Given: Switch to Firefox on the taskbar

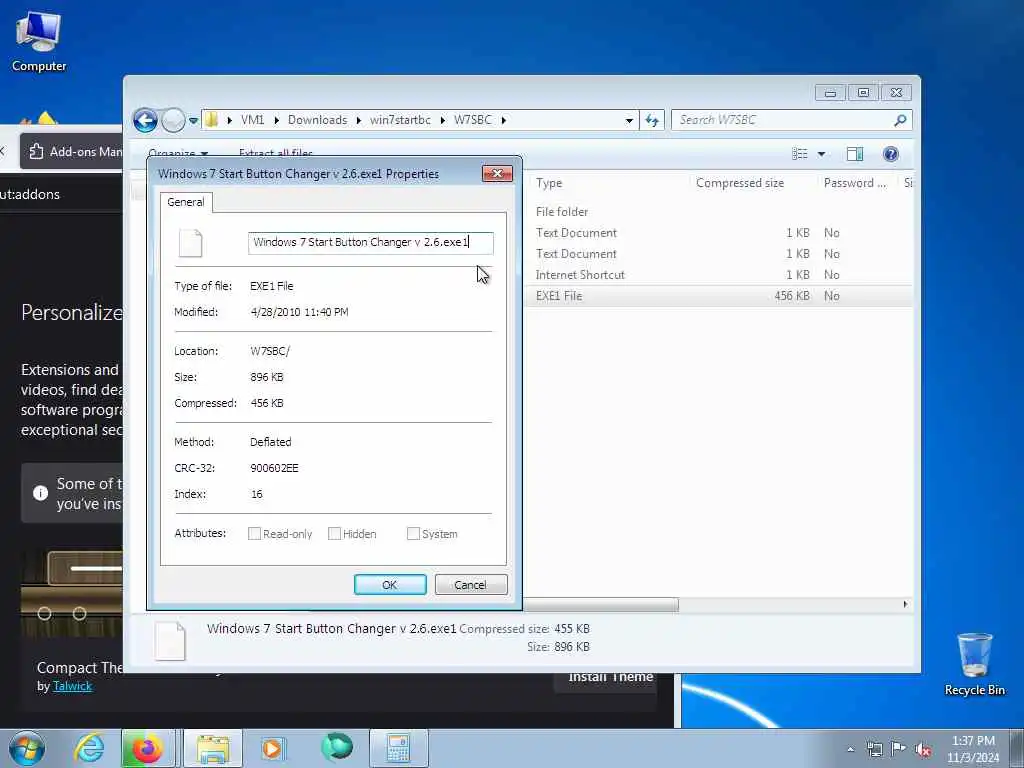Looking at the screenshot, I should tap(147, 748).
